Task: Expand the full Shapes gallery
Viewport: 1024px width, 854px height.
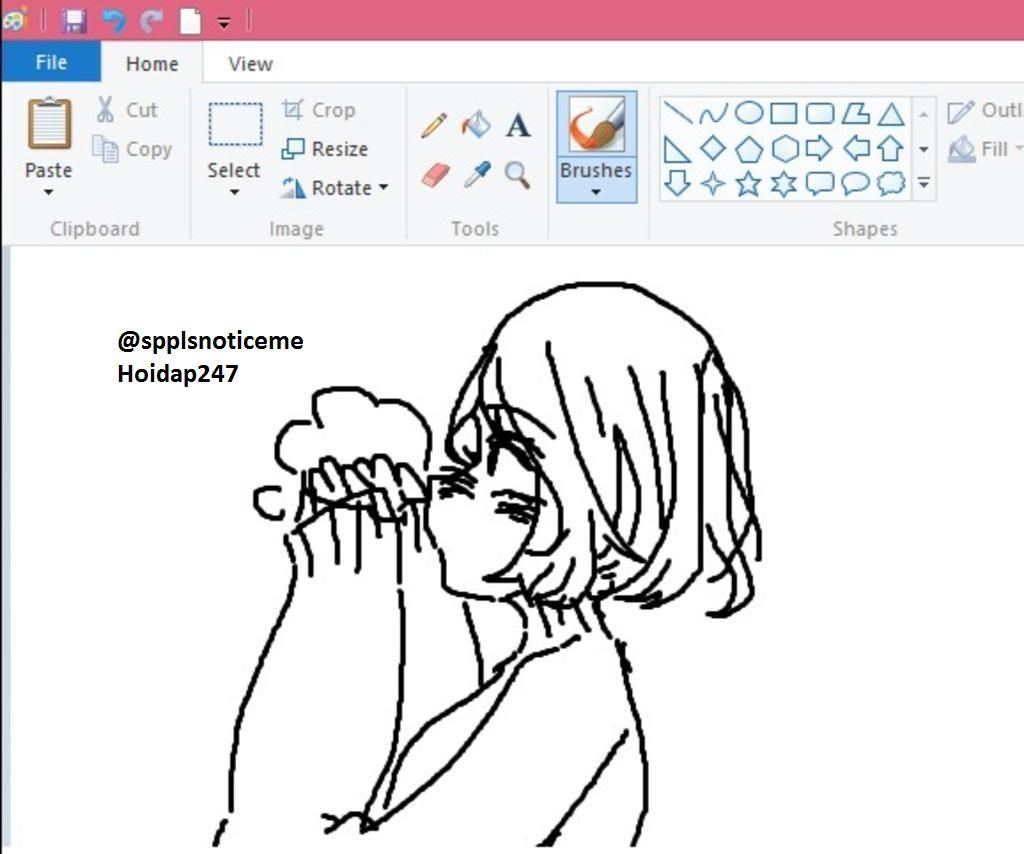Action: (924, 185)
